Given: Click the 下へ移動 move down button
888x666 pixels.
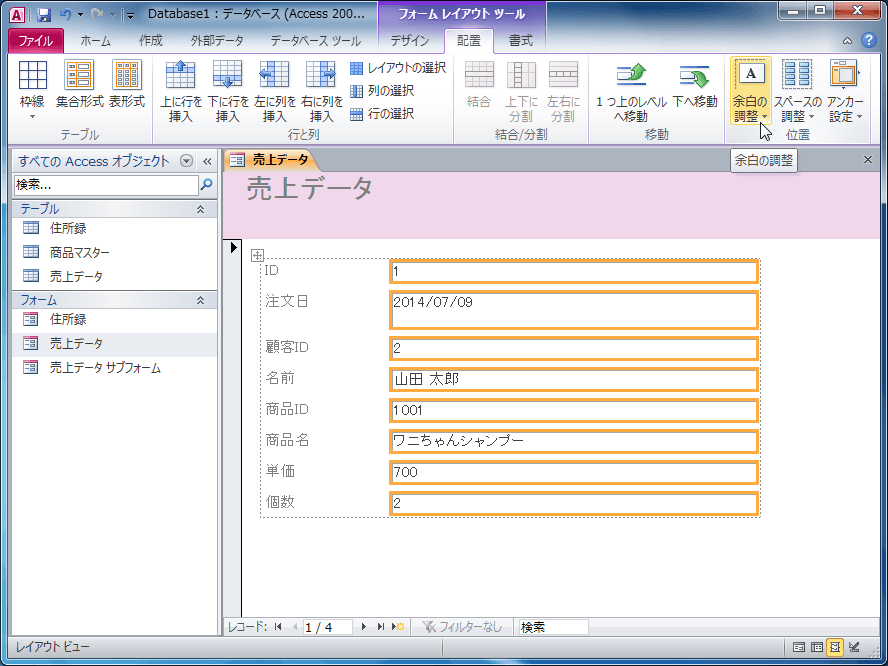Looking at the screenshot, I should [x=695, y=85].
